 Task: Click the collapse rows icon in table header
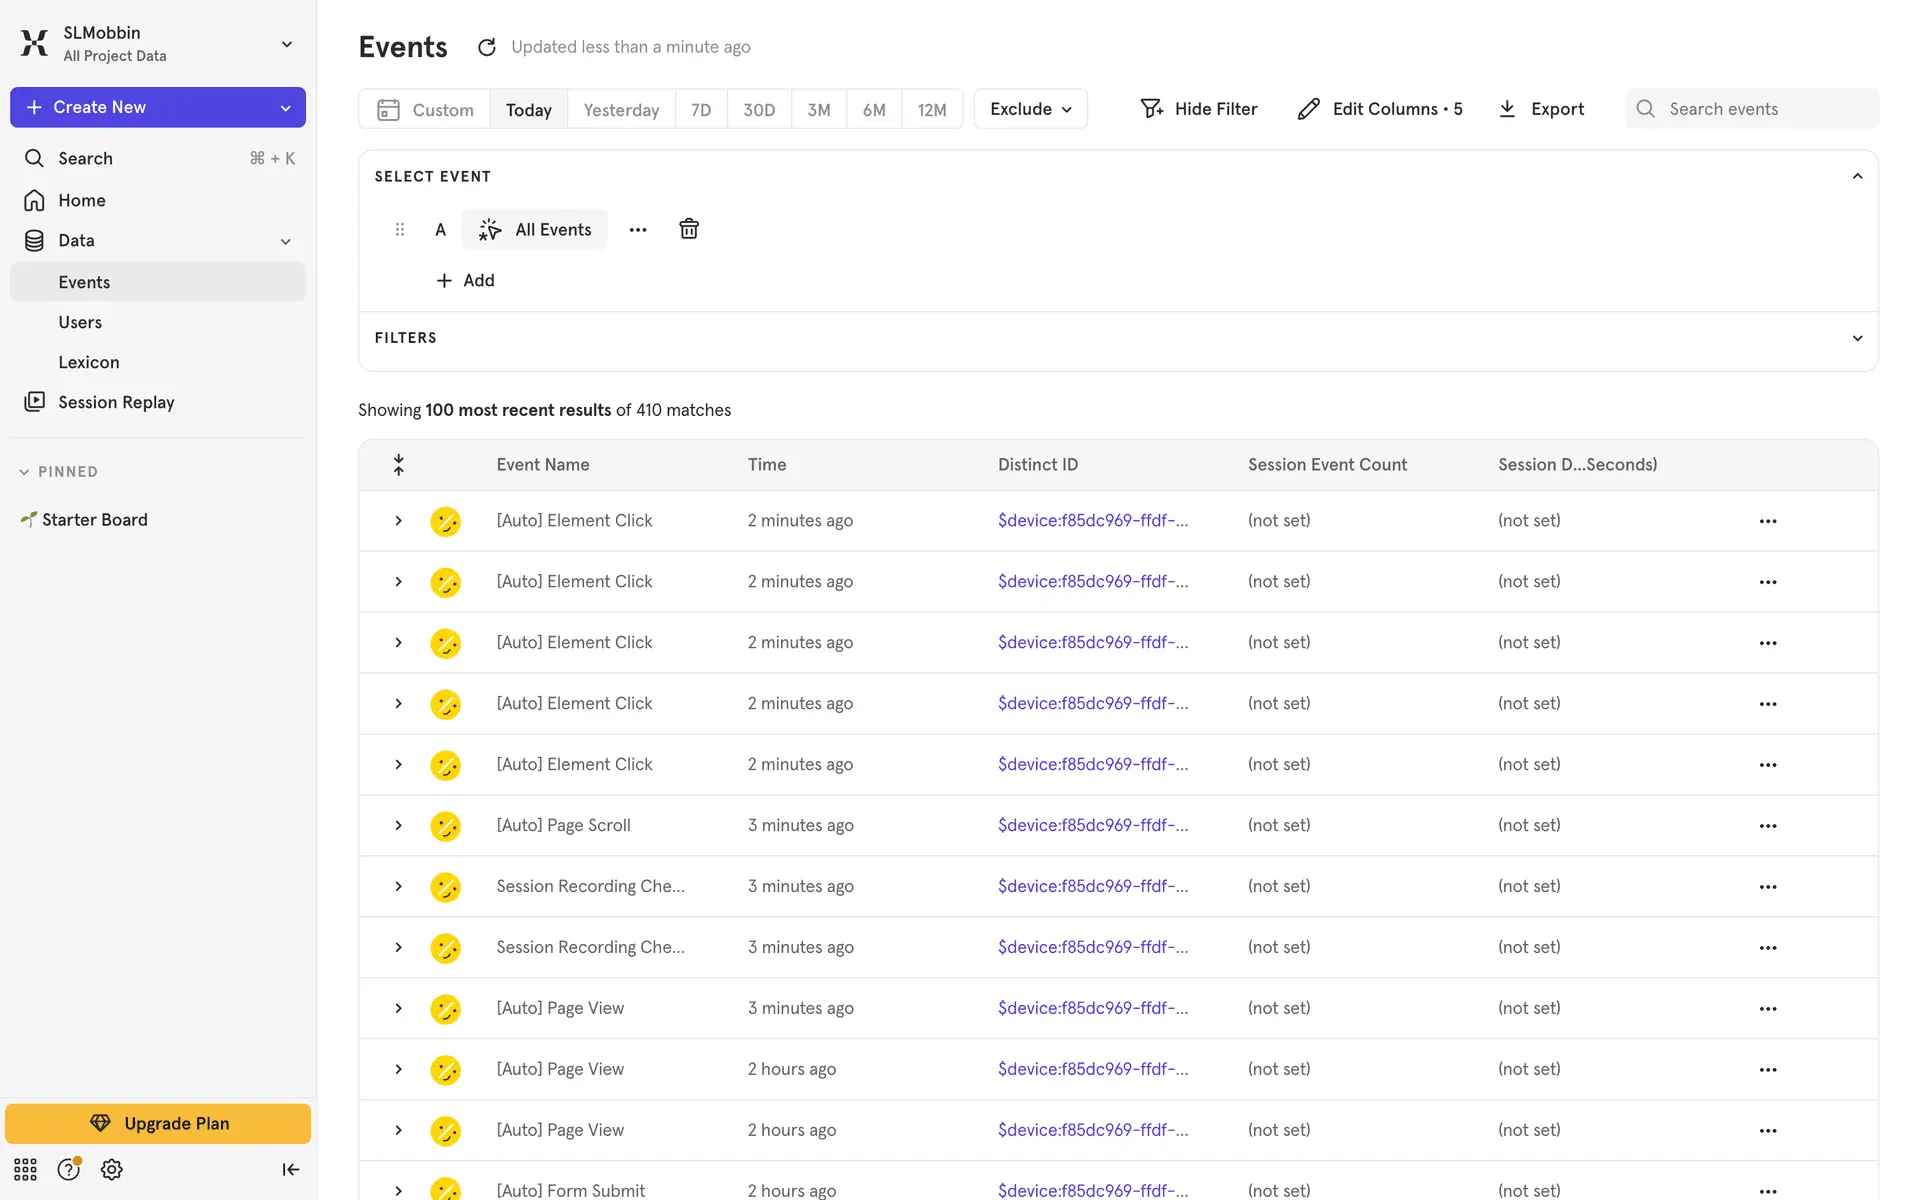pyautogui.click(x=398, y=464)
